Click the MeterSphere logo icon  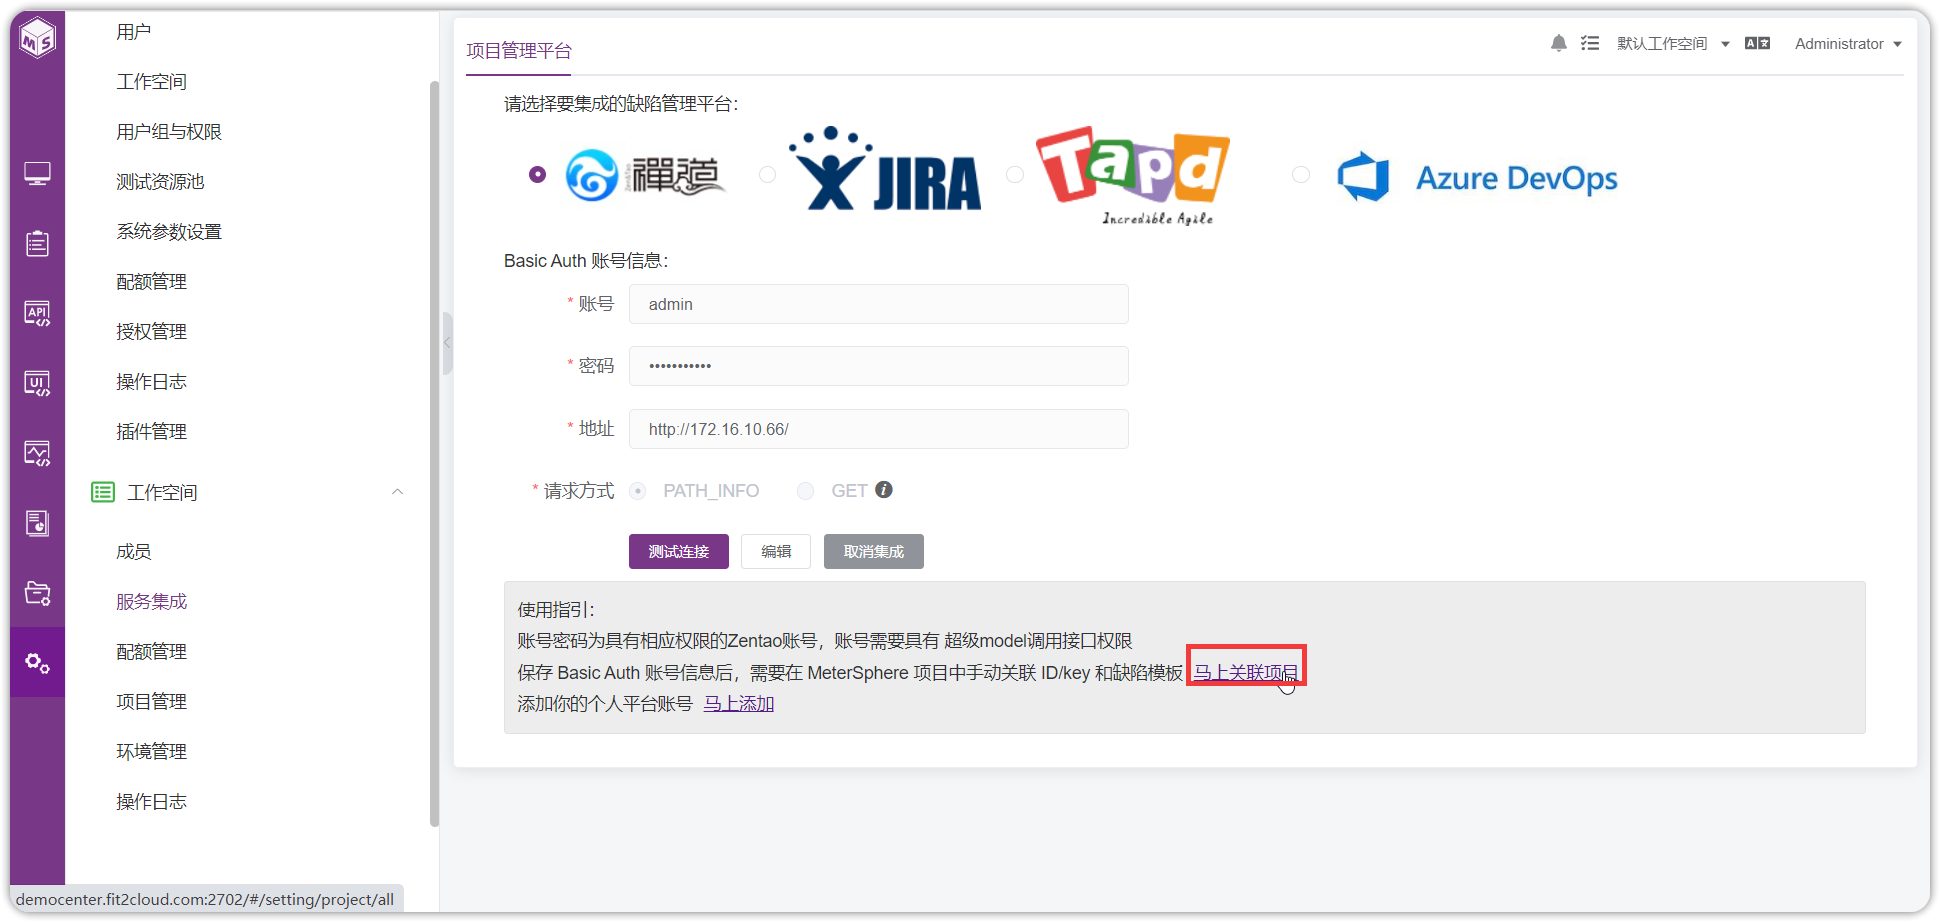[x=38, y=38]
